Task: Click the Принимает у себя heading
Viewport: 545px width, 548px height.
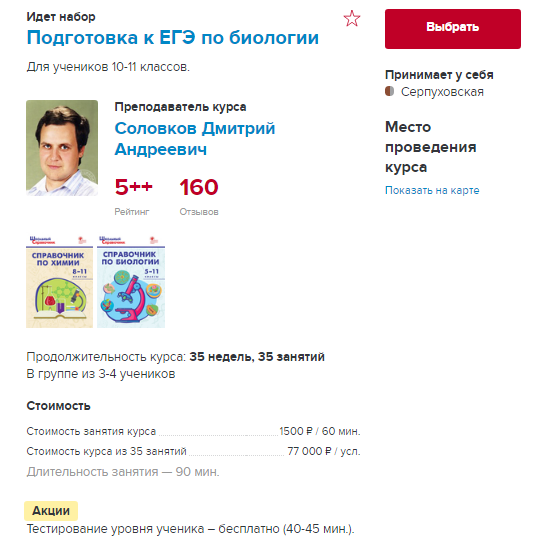Action: tap(439, 75)
